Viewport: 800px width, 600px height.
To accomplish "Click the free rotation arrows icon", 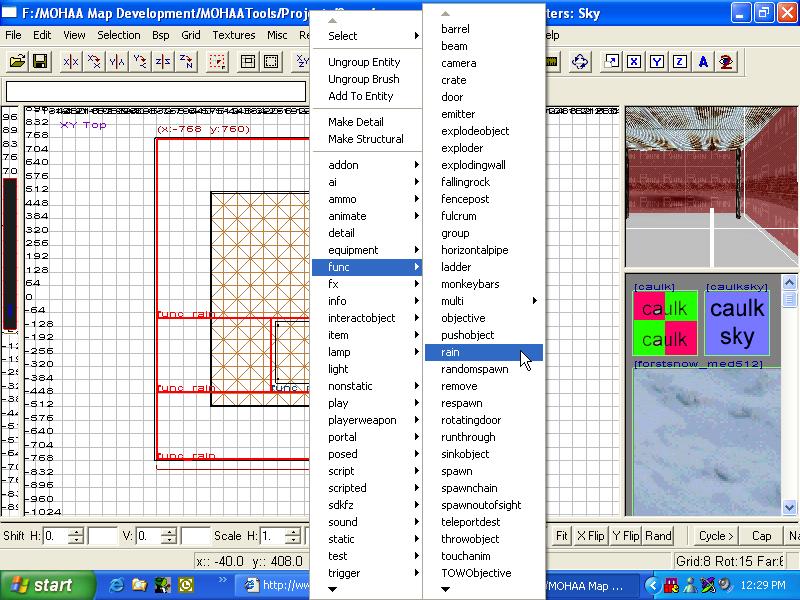I will [x=580, y=62].
